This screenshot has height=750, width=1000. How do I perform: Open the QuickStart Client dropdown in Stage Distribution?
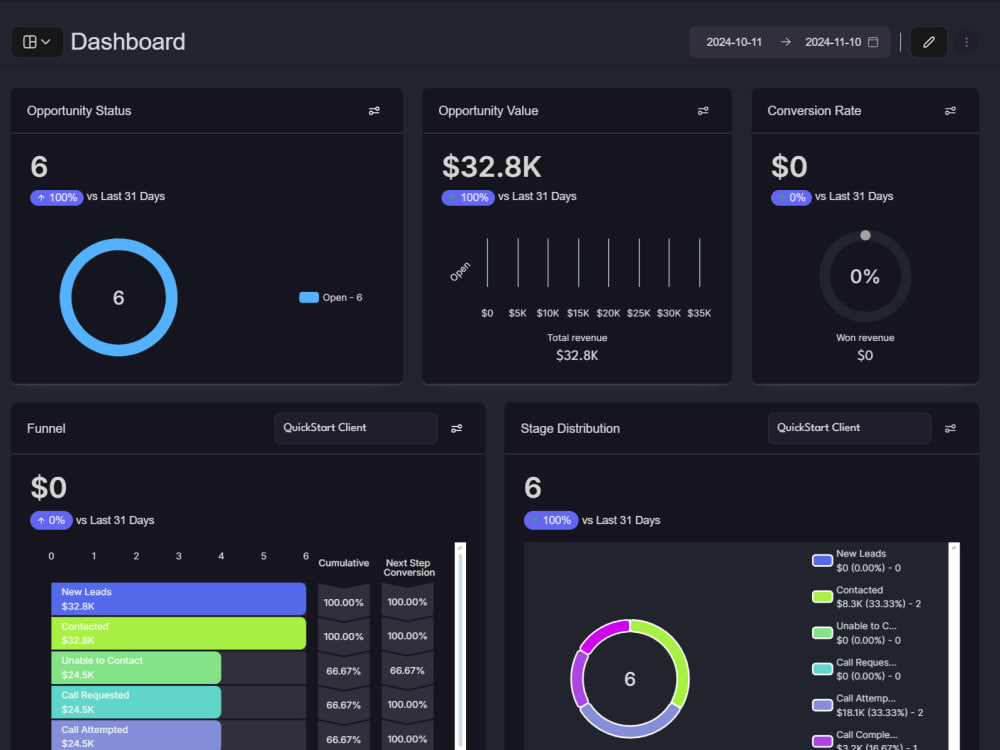tap(849, 428)
